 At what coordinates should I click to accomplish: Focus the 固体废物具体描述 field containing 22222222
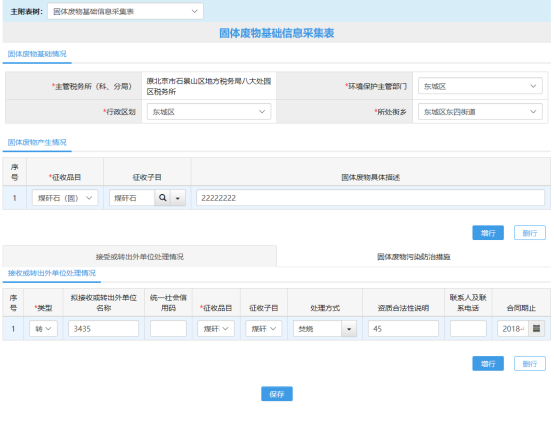[370, 198]
